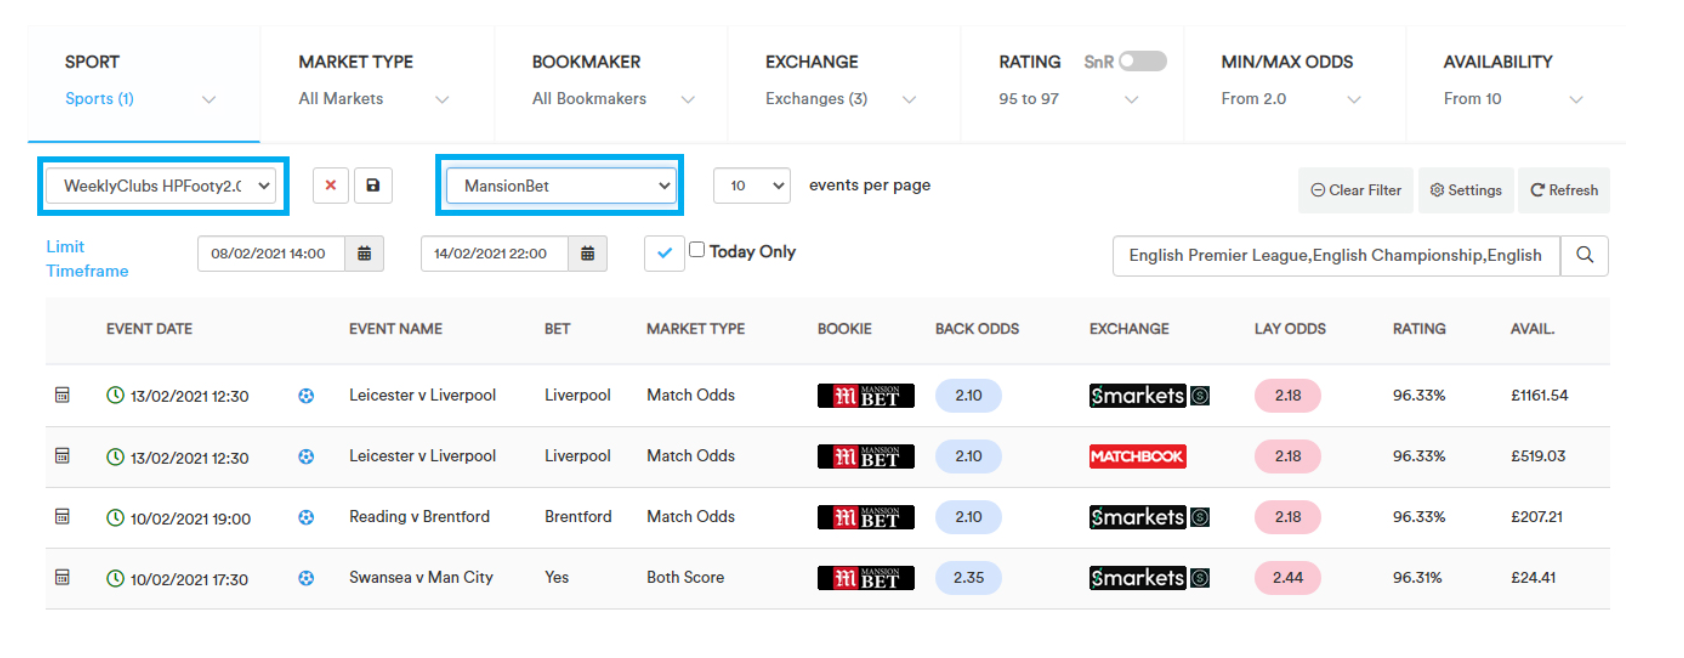
Task: Click availability value £24.41
Action: [1533, 578]
